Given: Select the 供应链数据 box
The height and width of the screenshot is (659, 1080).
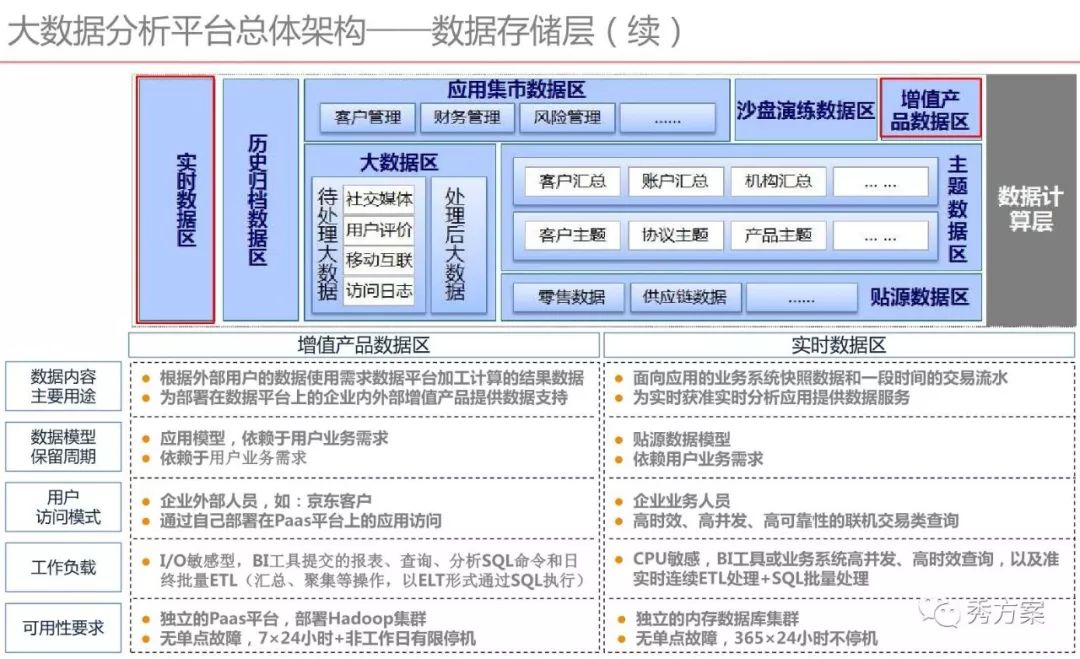Looking at the screenshot, I should click(x=685, y=297).
